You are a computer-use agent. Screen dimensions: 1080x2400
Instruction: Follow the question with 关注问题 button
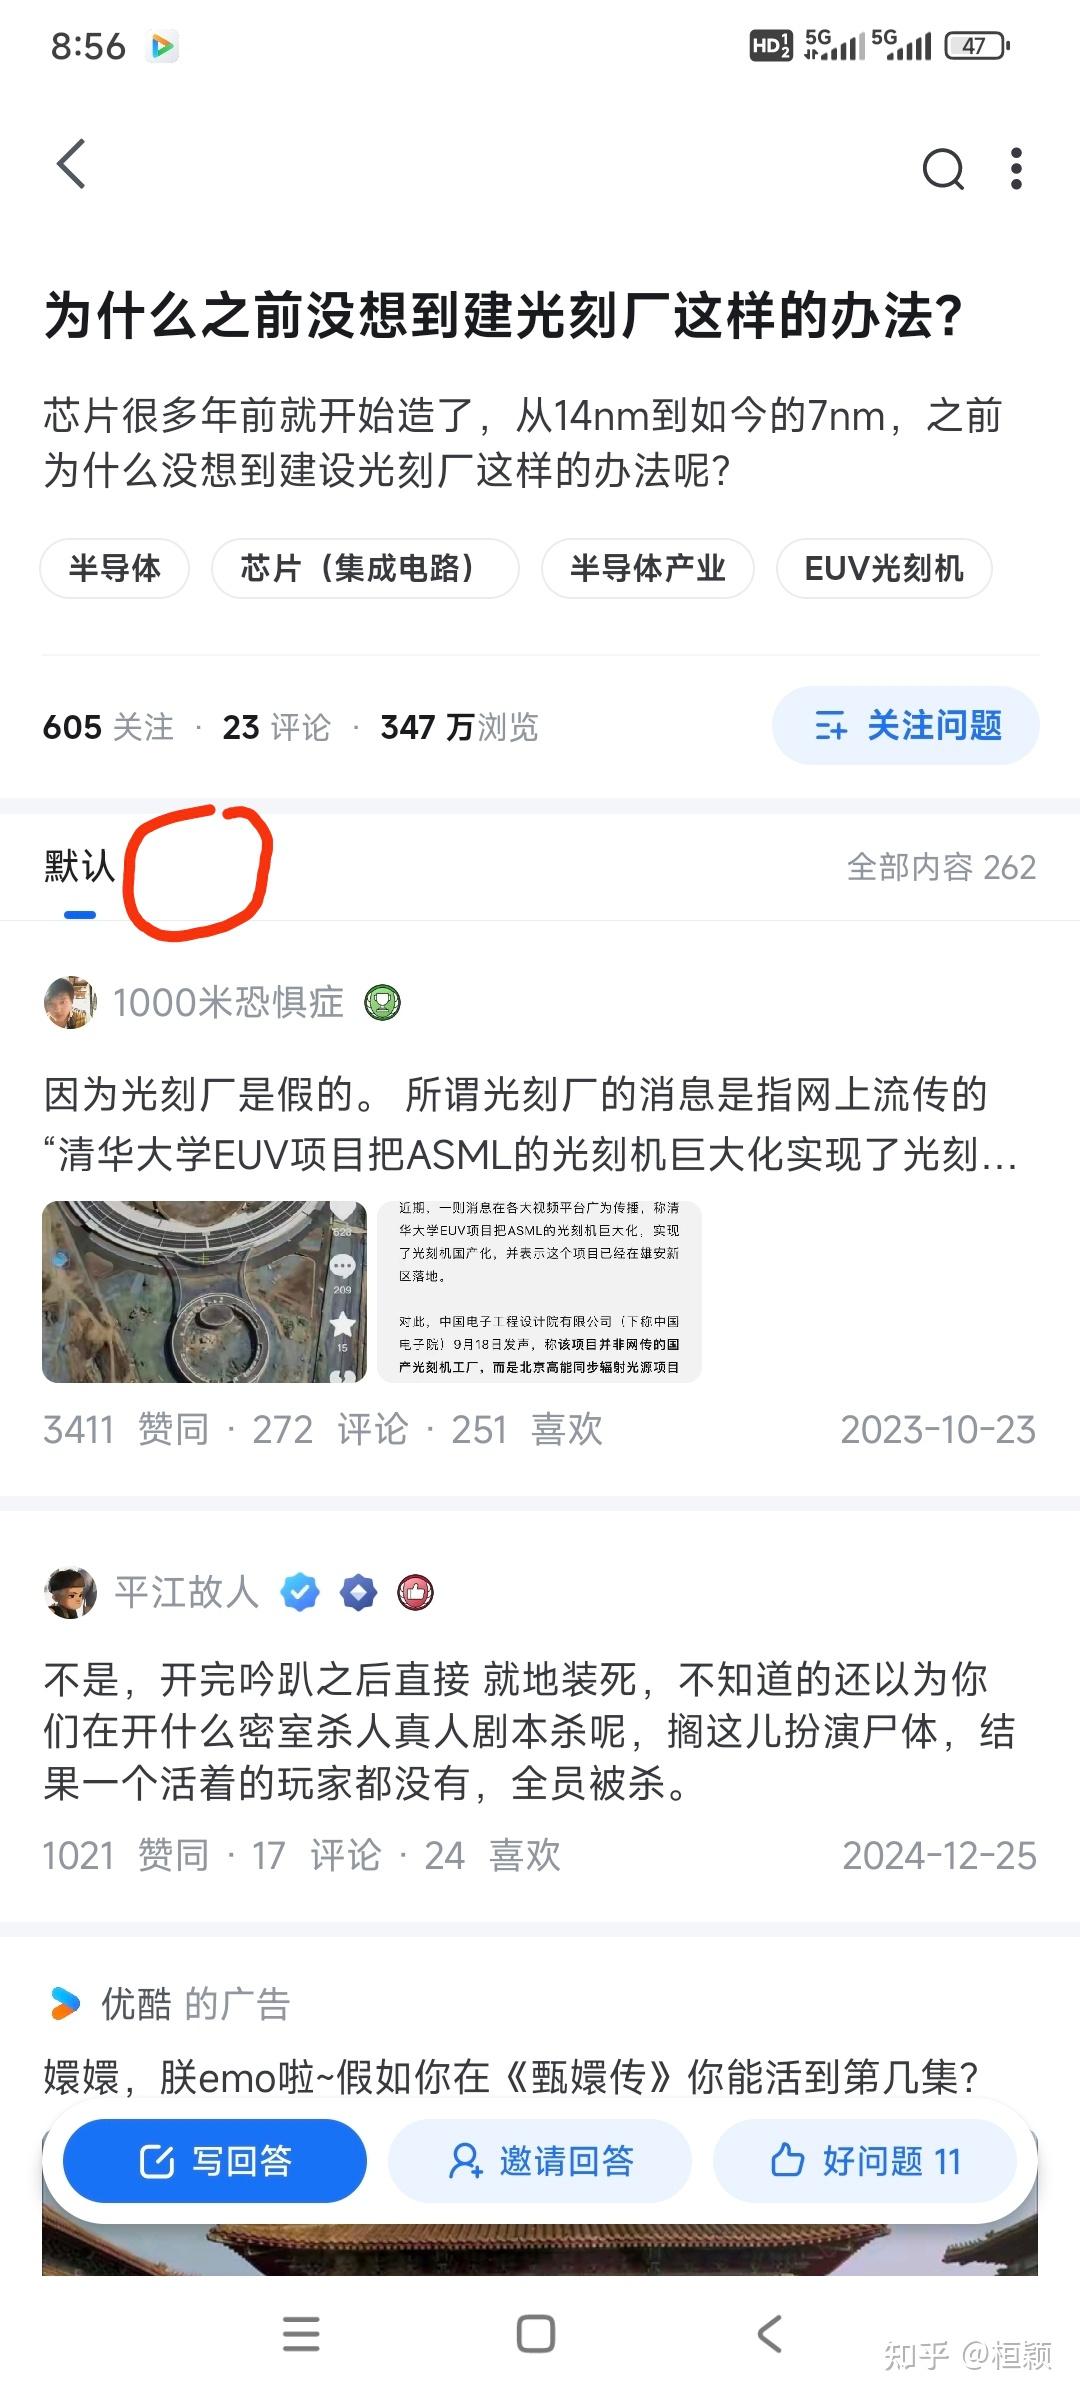tap(906, 726)
